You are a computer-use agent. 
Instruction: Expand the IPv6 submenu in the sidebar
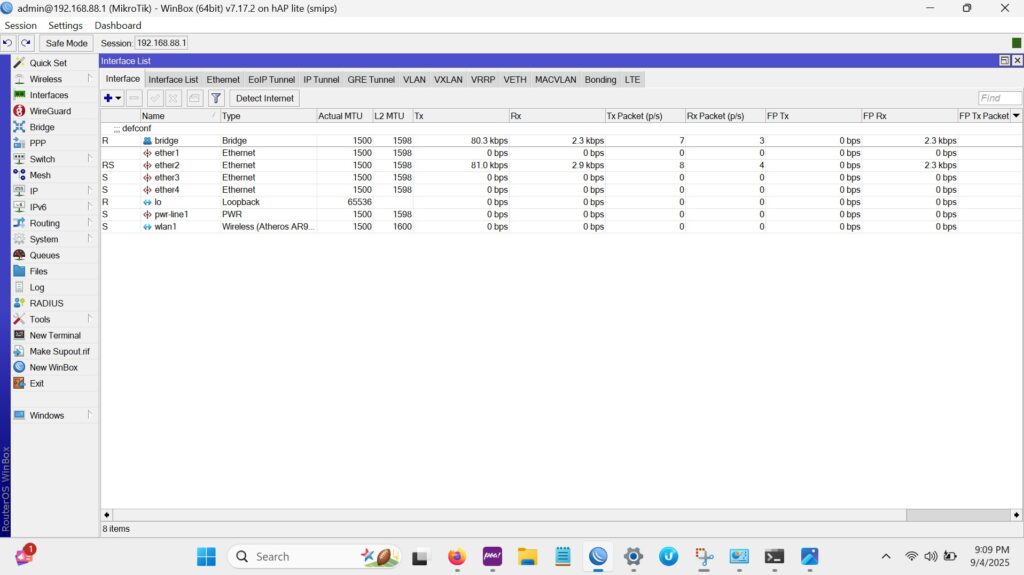(89, 206)
